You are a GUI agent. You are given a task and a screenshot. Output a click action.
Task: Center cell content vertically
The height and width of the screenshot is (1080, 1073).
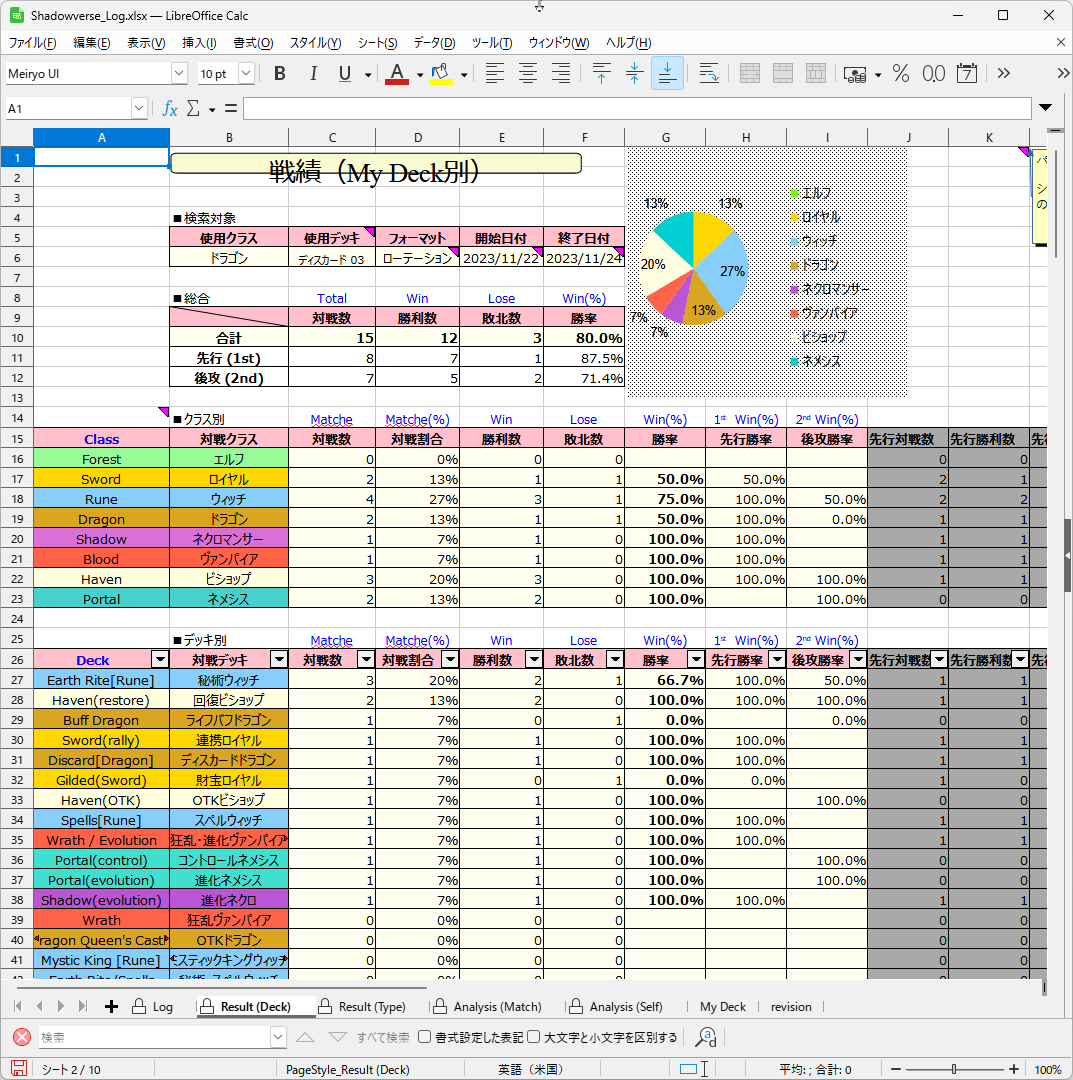[634, 74]
